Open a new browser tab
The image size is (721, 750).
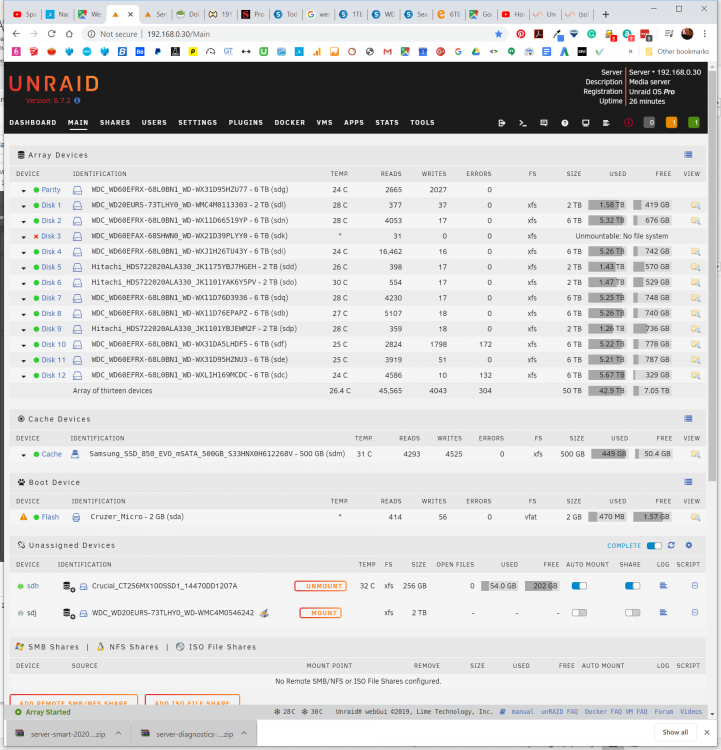pos(605,14)
